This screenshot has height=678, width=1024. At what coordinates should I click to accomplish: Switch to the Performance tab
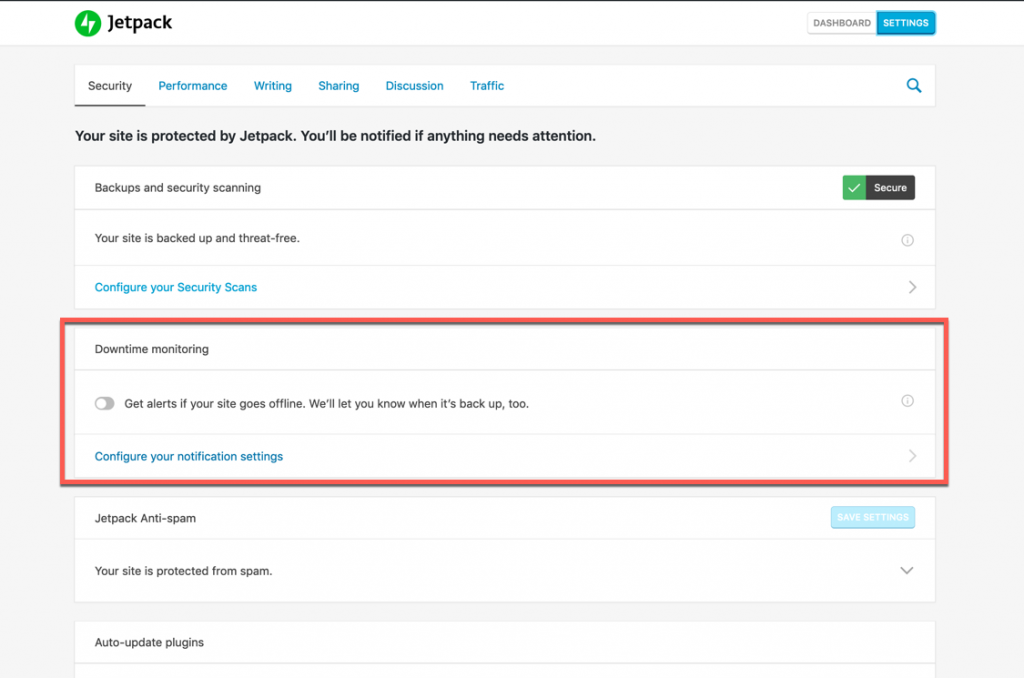pyautogui.click(x=192, y=86)
